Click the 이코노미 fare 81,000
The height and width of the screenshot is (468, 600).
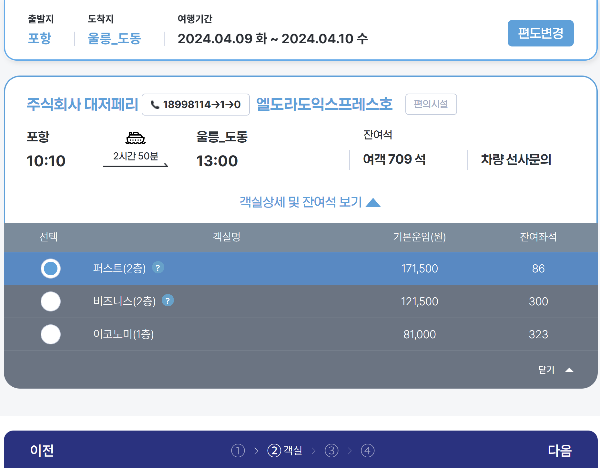419,334
